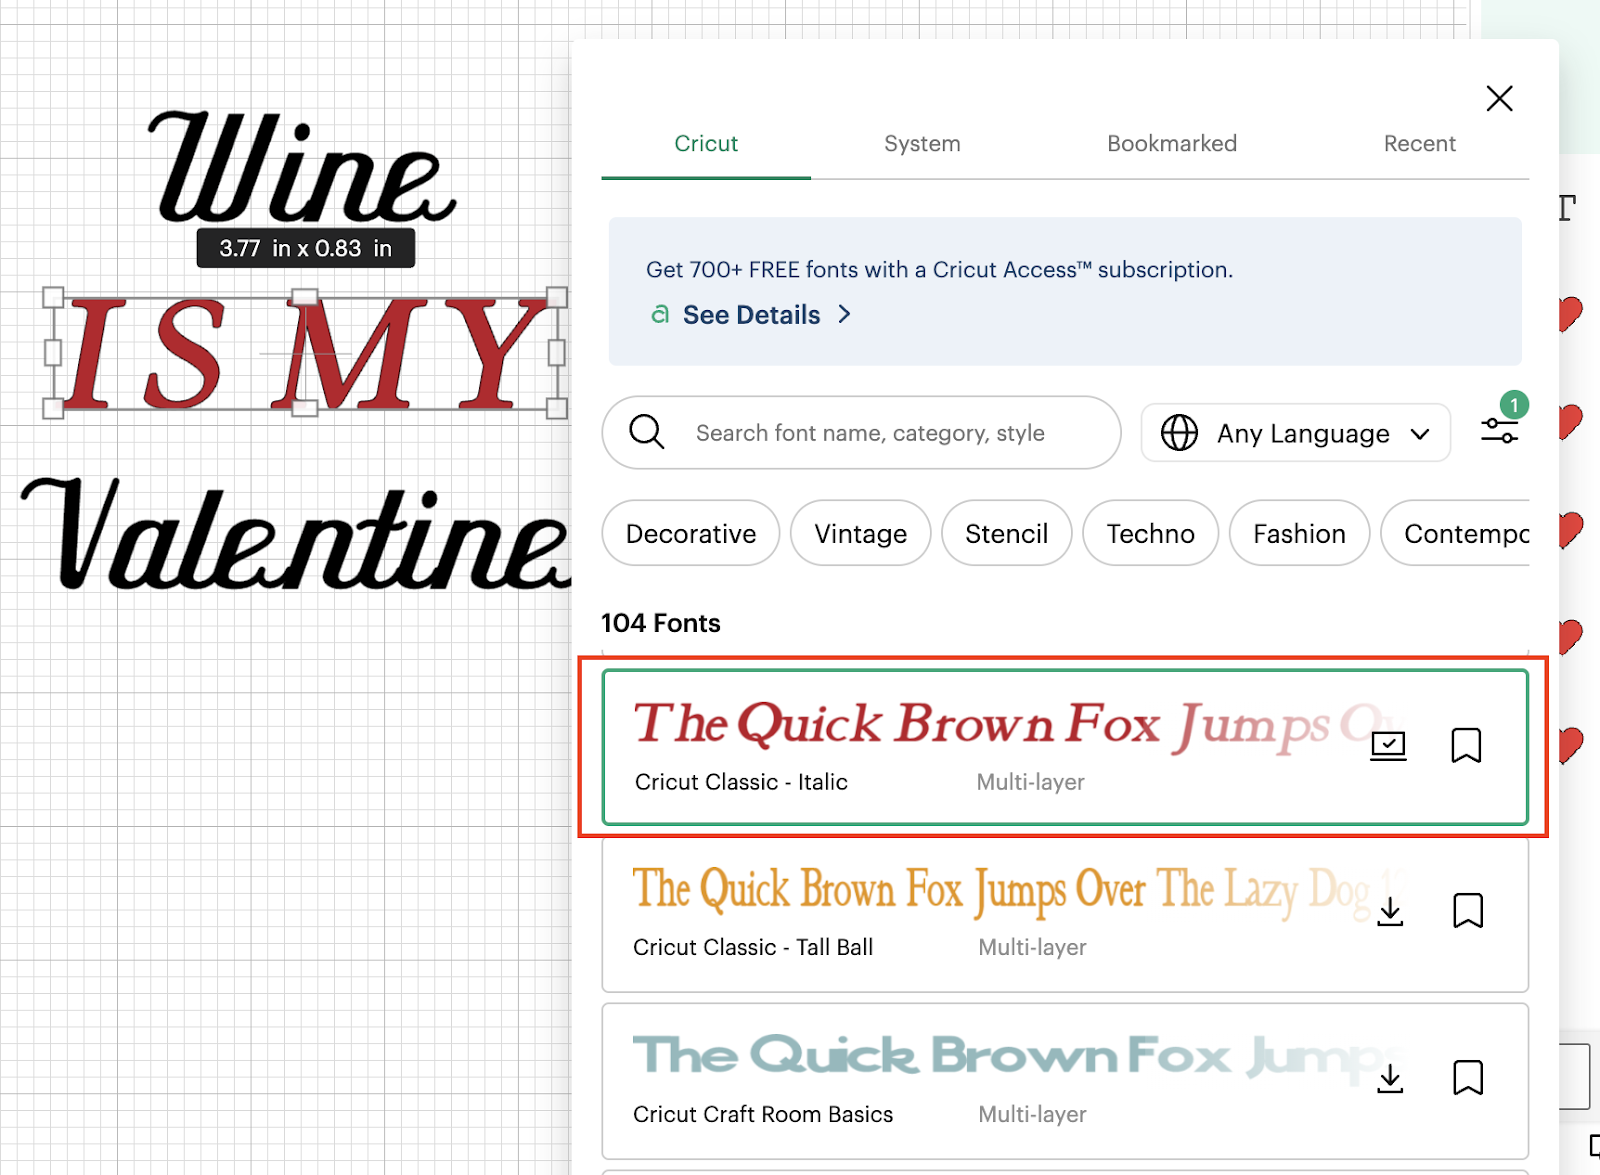
Task: Select the Vintage category chip
Action: click(860, 533)
